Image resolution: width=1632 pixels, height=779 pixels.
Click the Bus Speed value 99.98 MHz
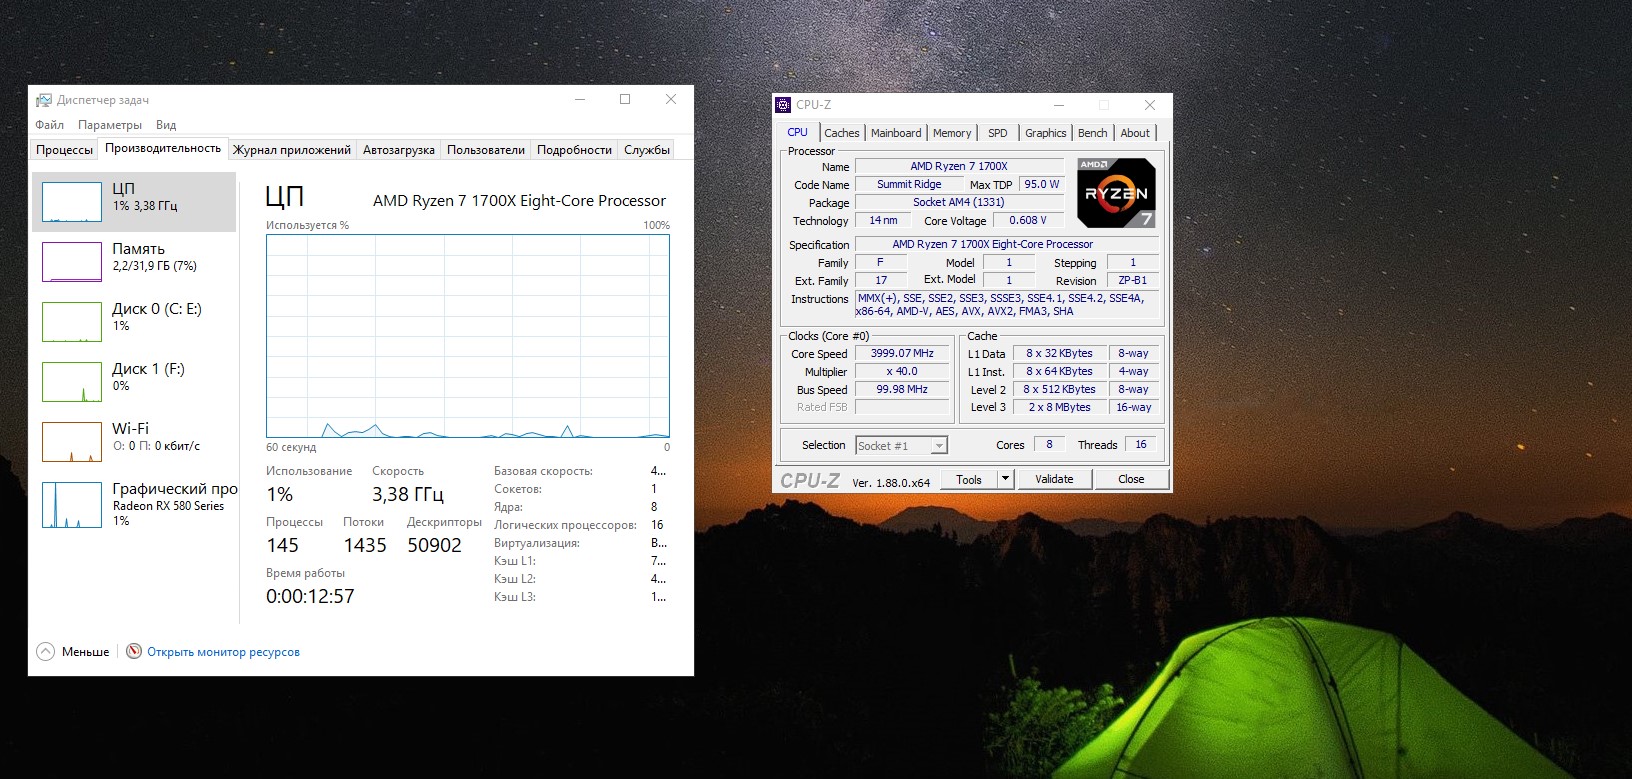click(x=902, y=390)
